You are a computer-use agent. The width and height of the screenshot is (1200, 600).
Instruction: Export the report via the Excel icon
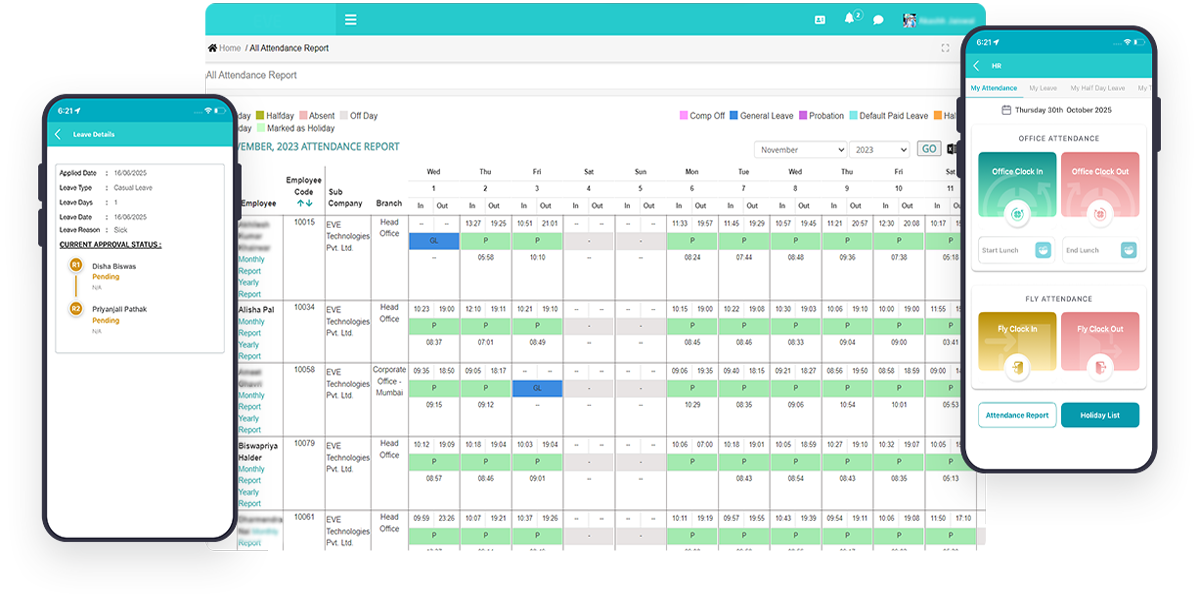click(950, 149)
